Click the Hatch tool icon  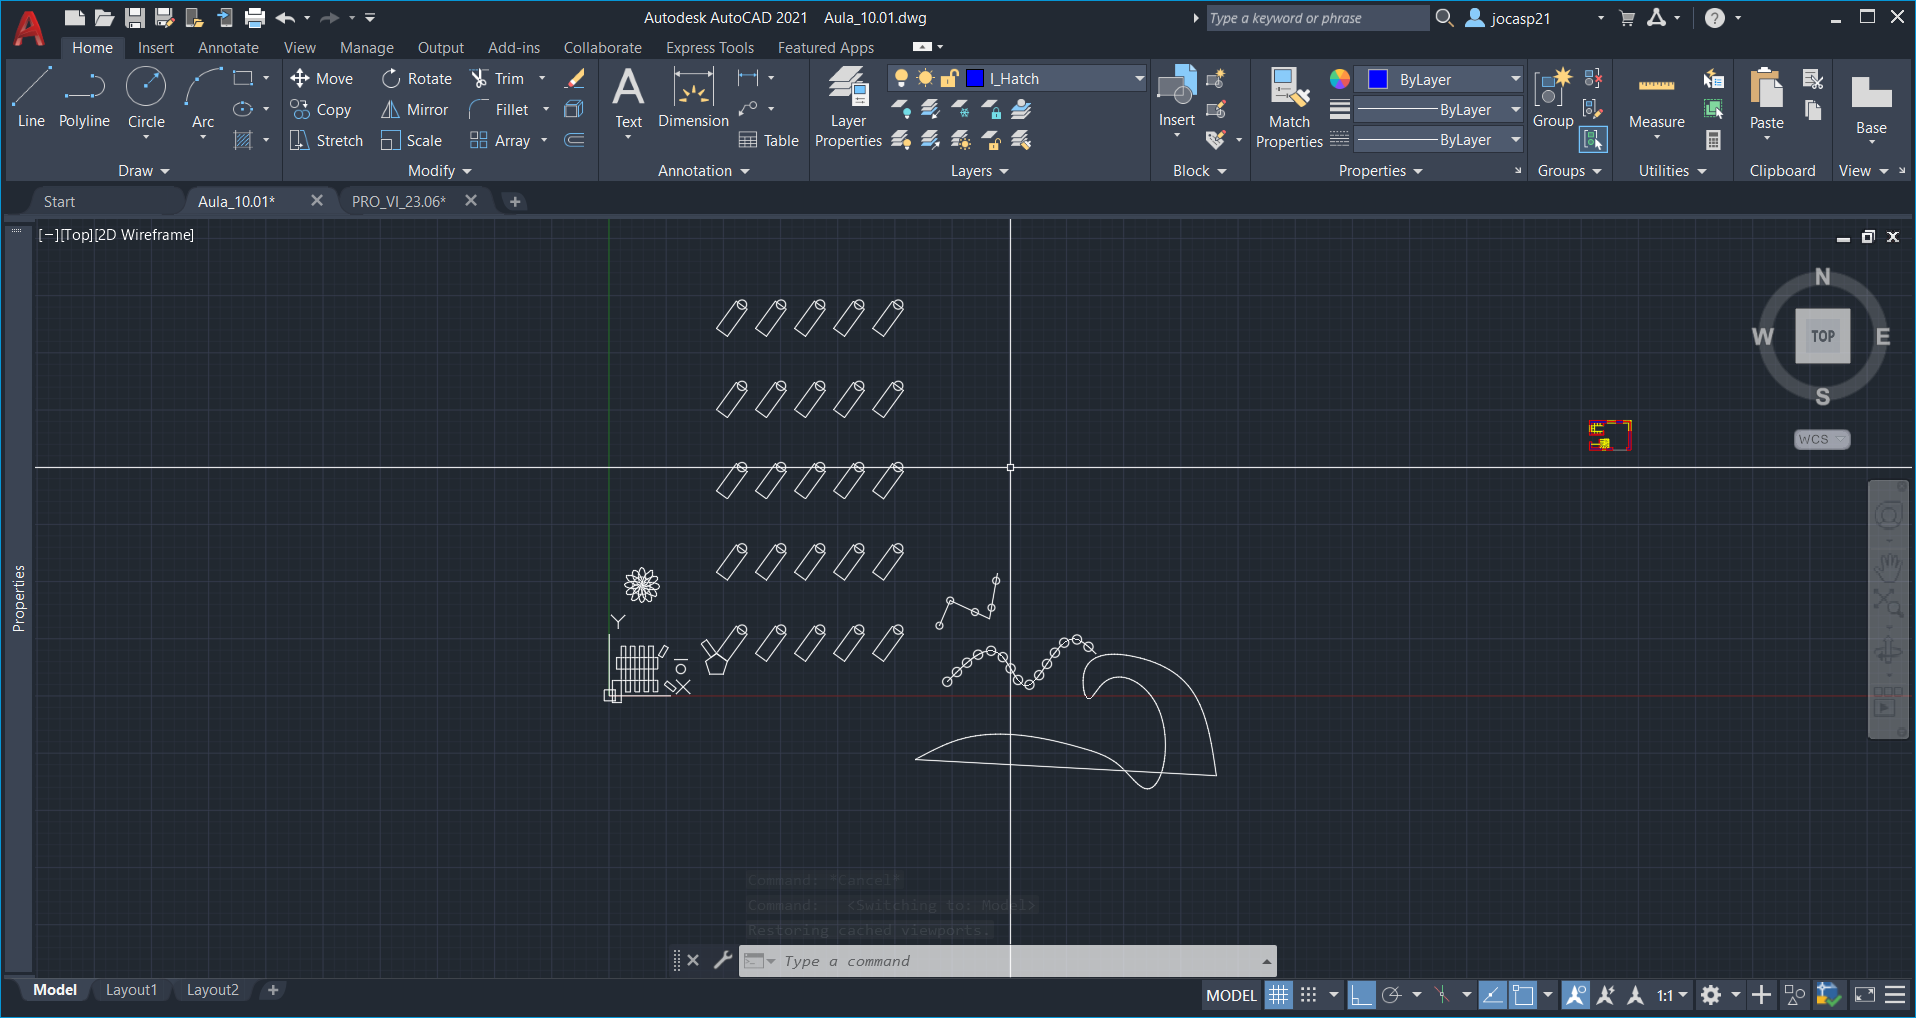pyautogui.click(x=243, y=141)
